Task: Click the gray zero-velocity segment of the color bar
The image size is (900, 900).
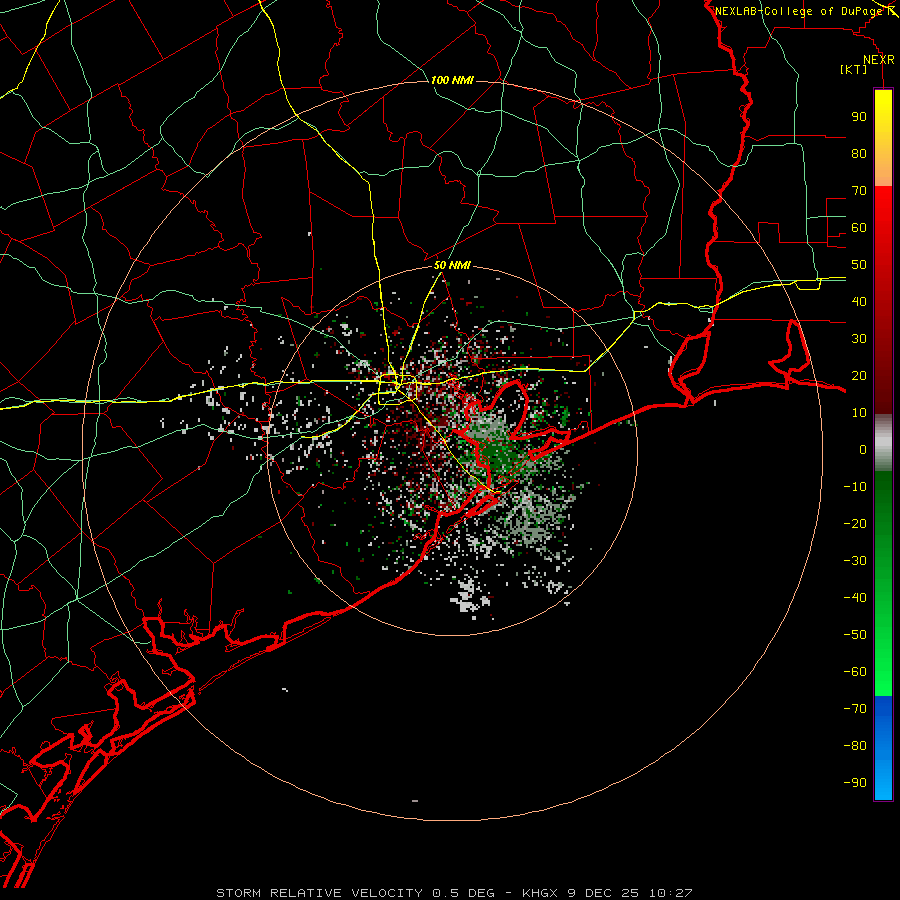Action: 883,443
